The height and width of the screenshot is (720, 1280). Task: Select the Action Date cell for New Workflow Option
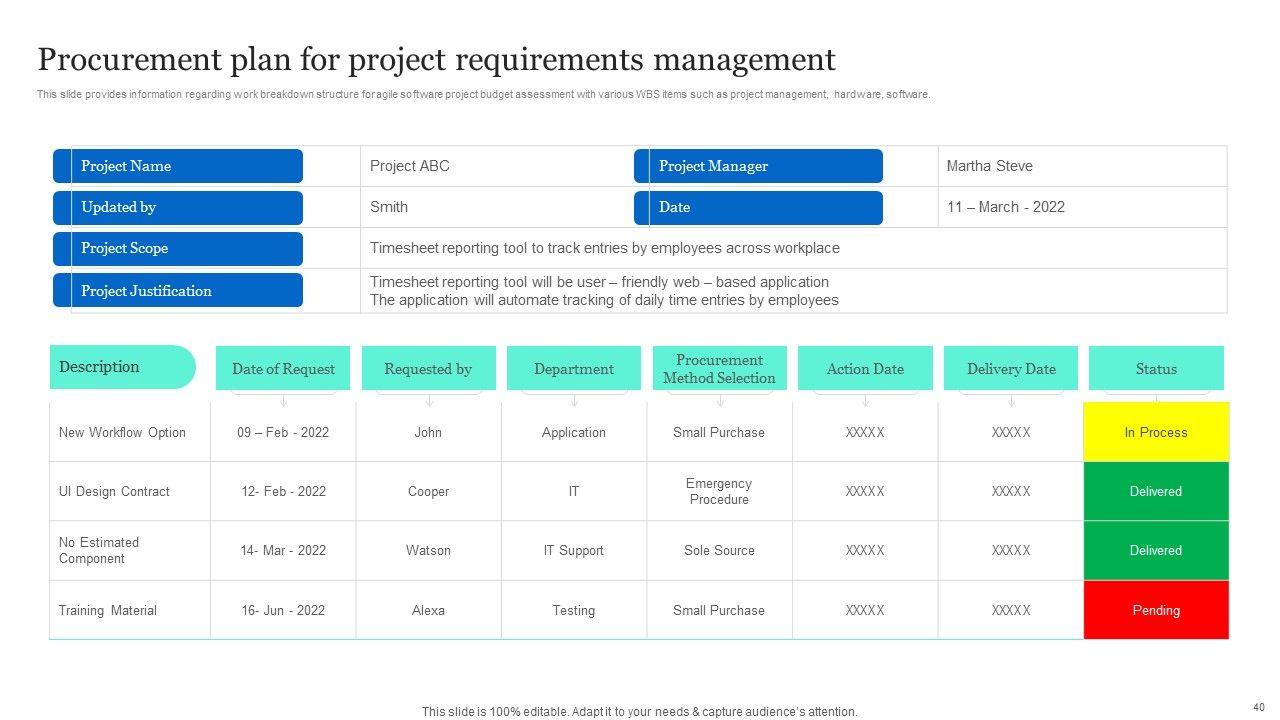[x=865, y=432]
